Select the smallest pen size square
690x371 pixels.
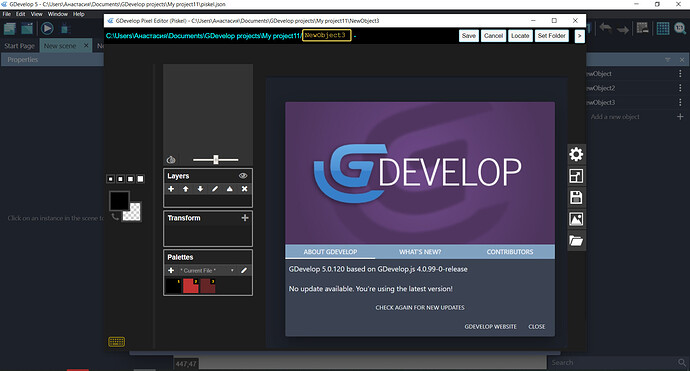(110, 179)
